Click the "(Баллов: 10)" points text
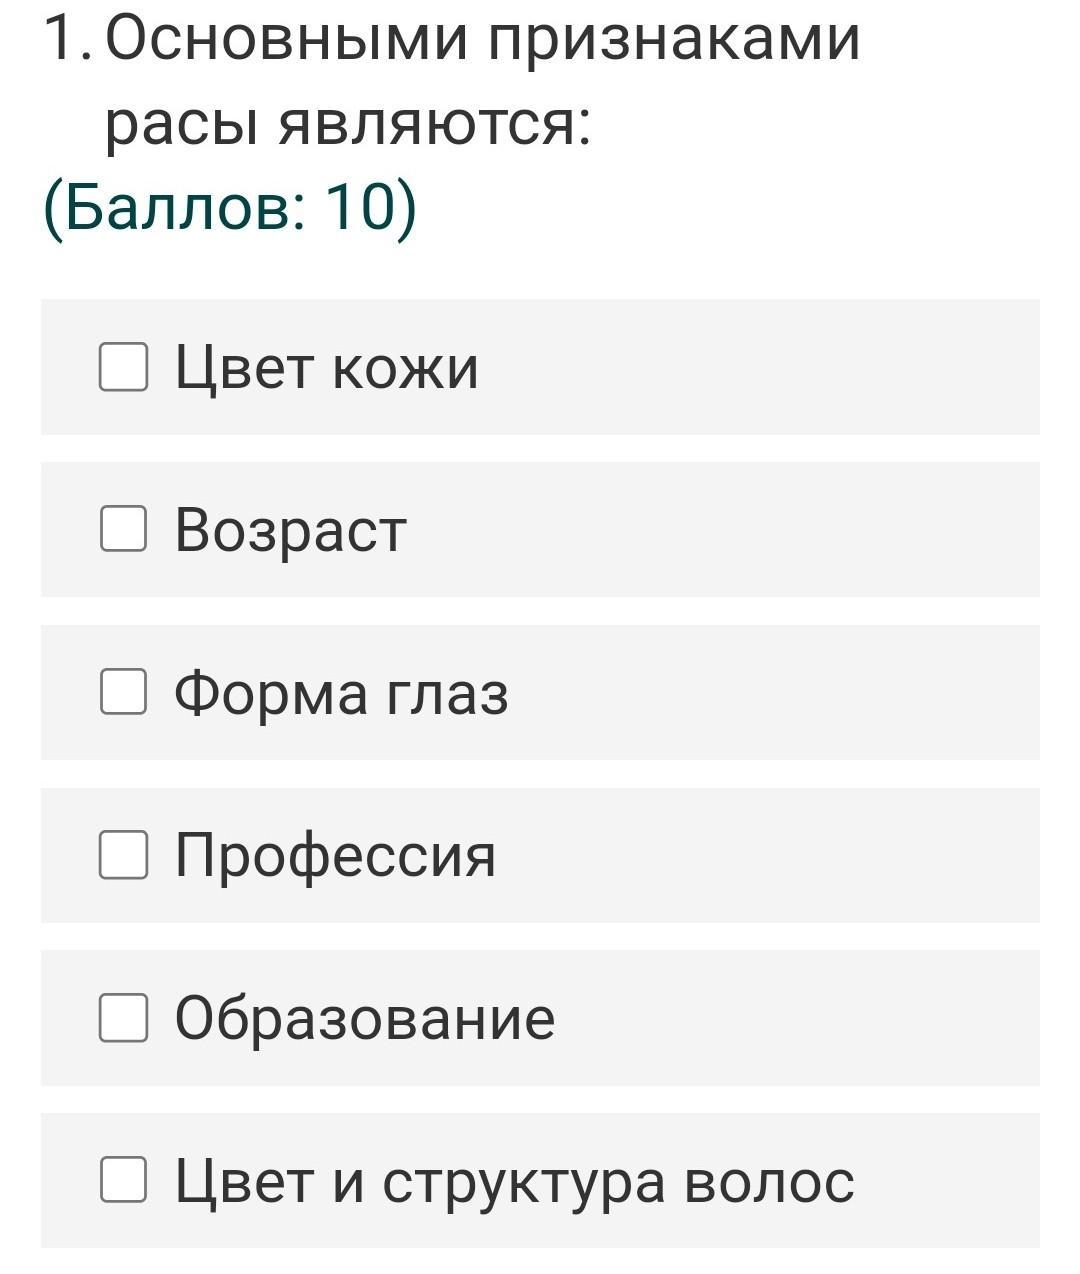 tap(229, 209)
